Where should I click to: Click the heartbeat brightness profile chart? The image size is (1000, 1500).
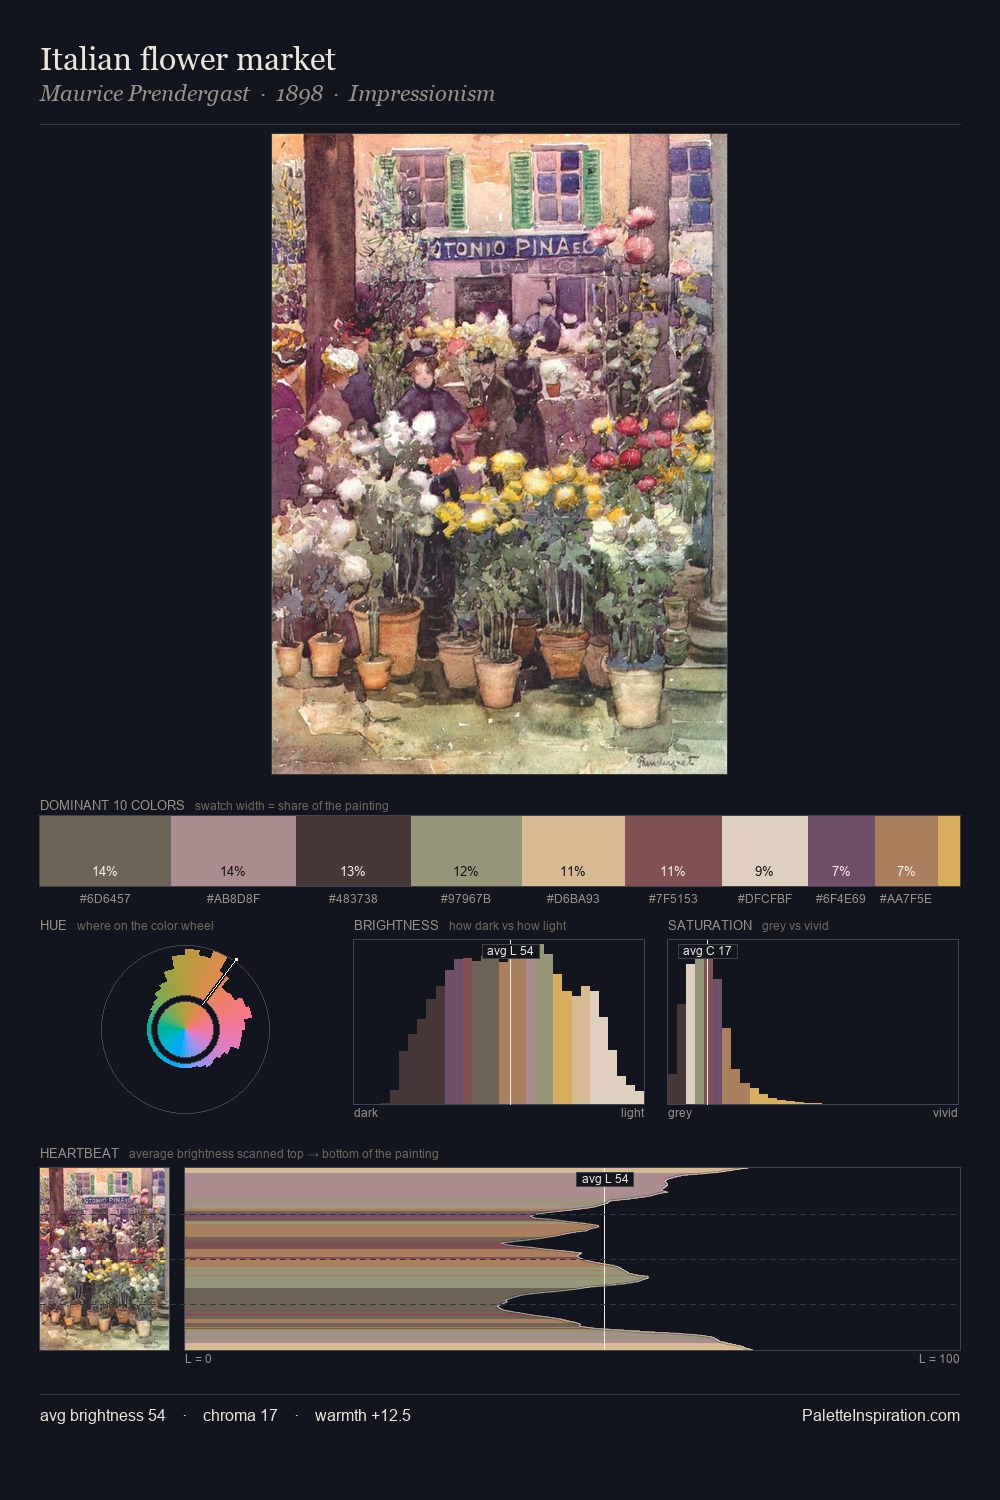coord(572,1259)
